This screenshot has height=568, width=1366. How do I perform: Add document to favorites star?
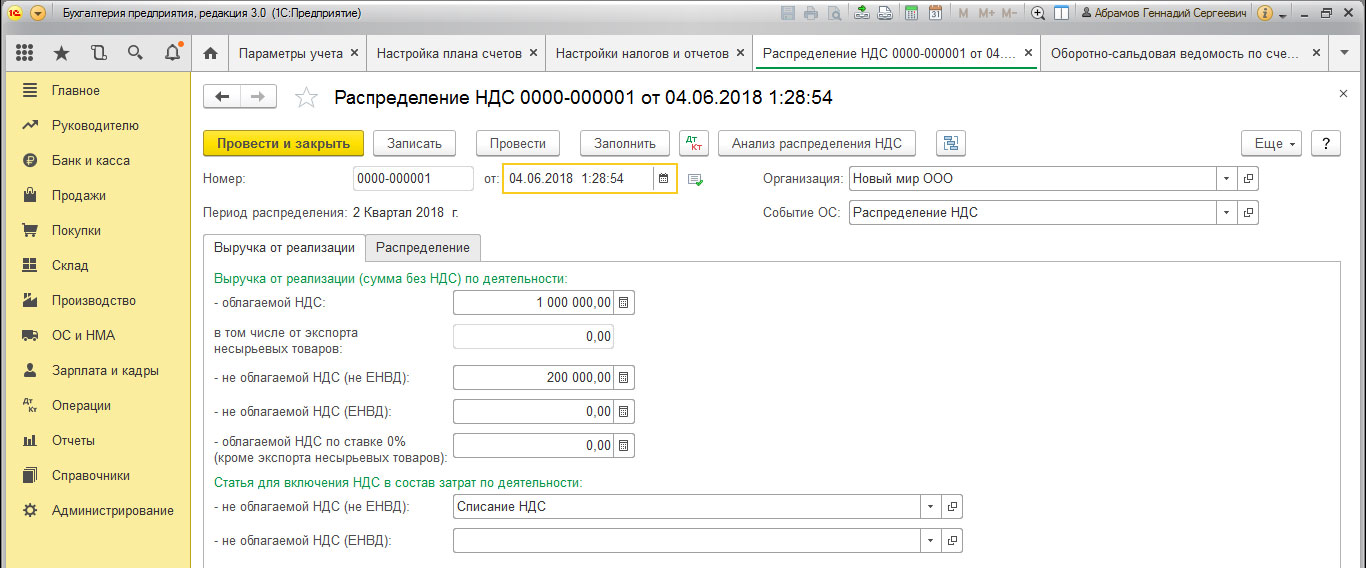point(306,97)
